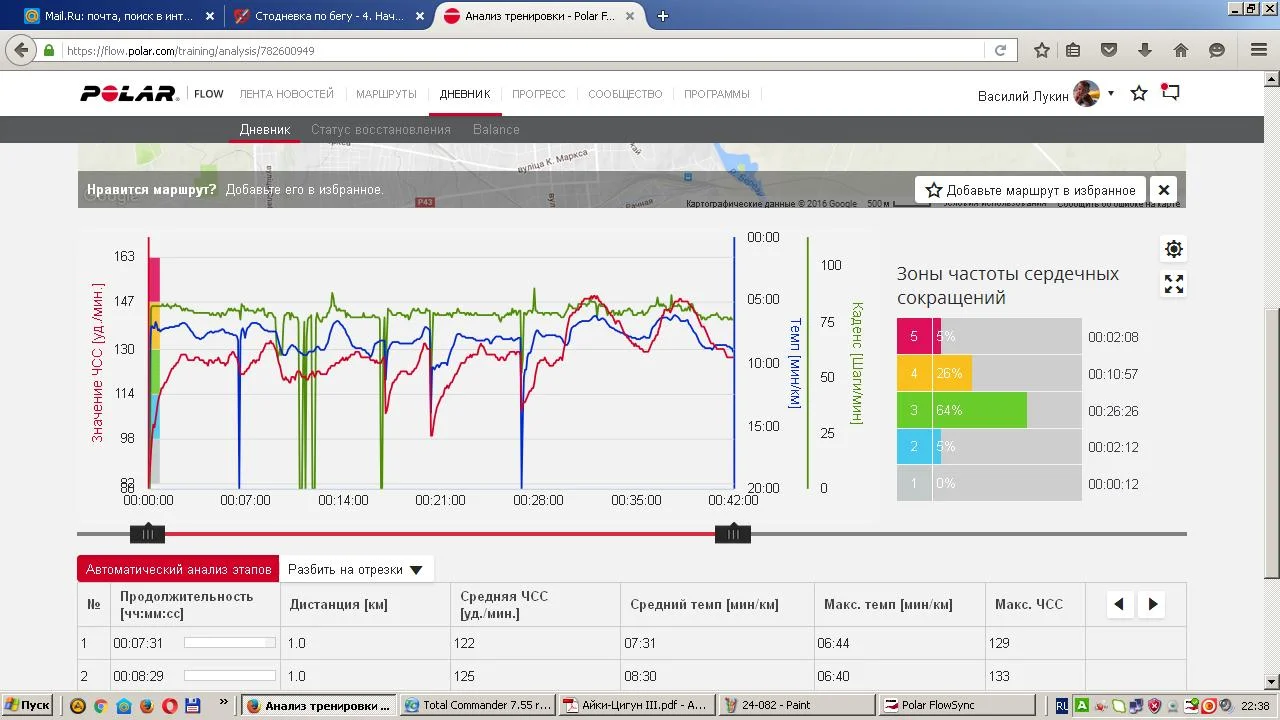The width and height of the screenshot is (1280, 720).
Task: Open the 'Программы' menu
Action: [717, 94]
